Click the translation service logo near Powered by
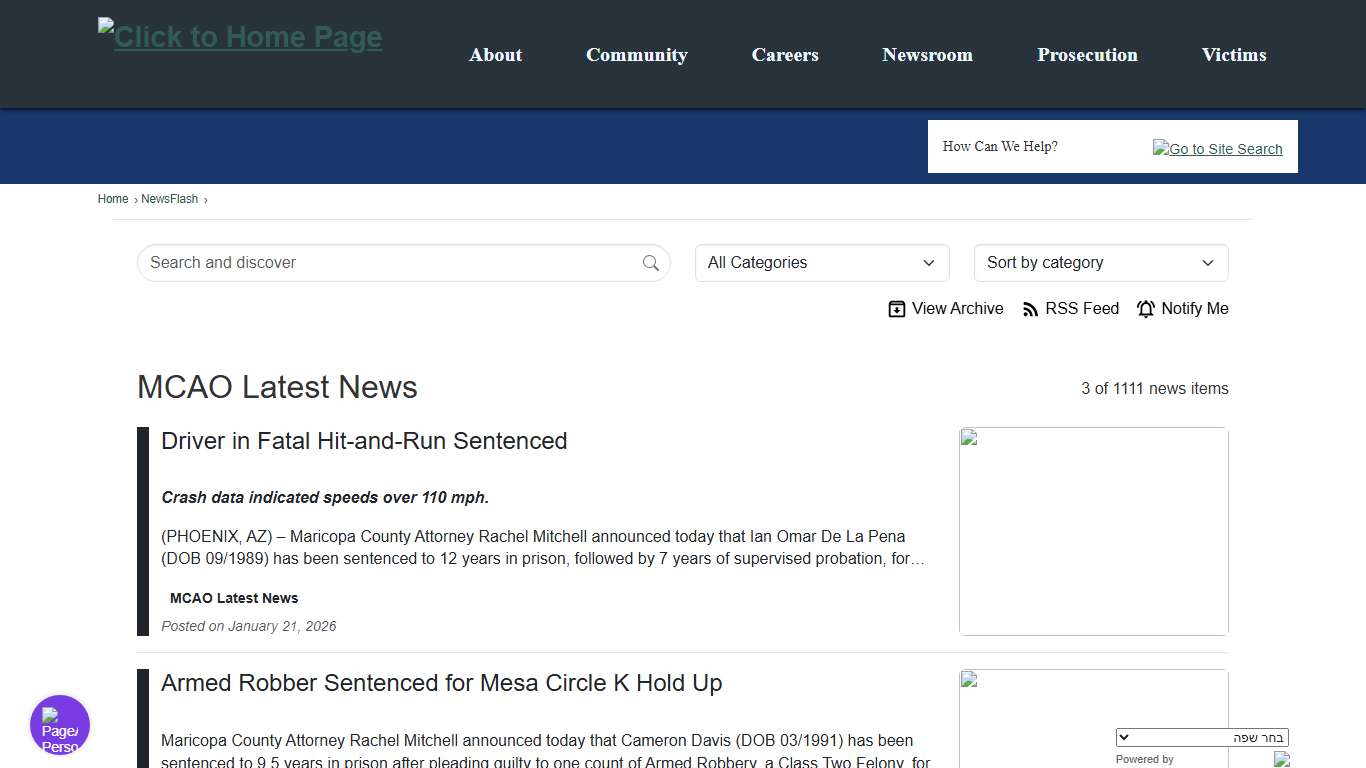Screen dimensions: 1366x768 pos(1283,760)
